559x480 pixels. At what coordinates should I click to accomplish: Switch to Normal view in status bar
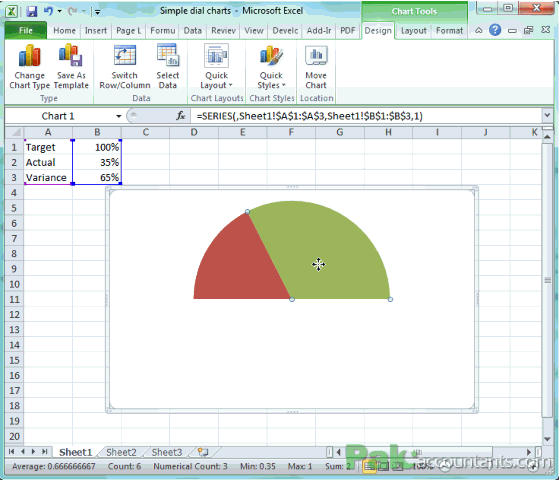[x=369, y=466]
